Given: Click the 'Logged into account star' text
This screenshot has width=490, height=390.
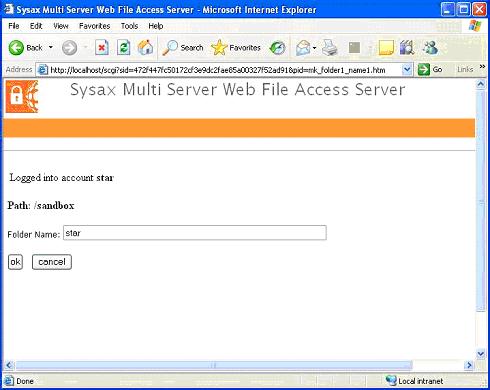Looking at the screenshot, I should click(62, 178).
